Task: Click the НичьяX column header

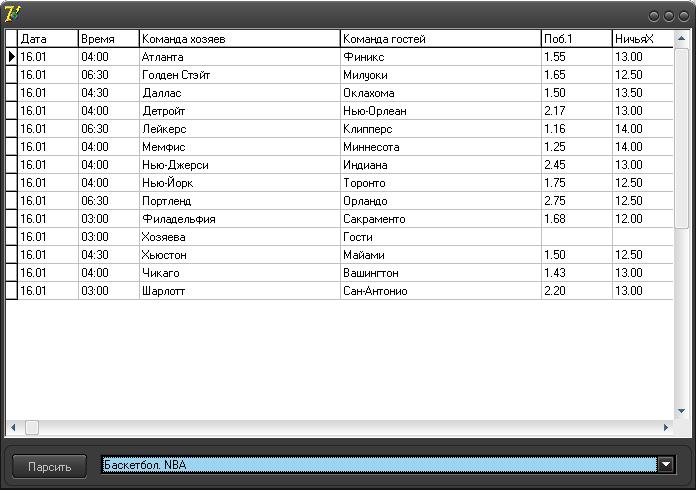Action: pyautogui.click(x=640, y=39)
